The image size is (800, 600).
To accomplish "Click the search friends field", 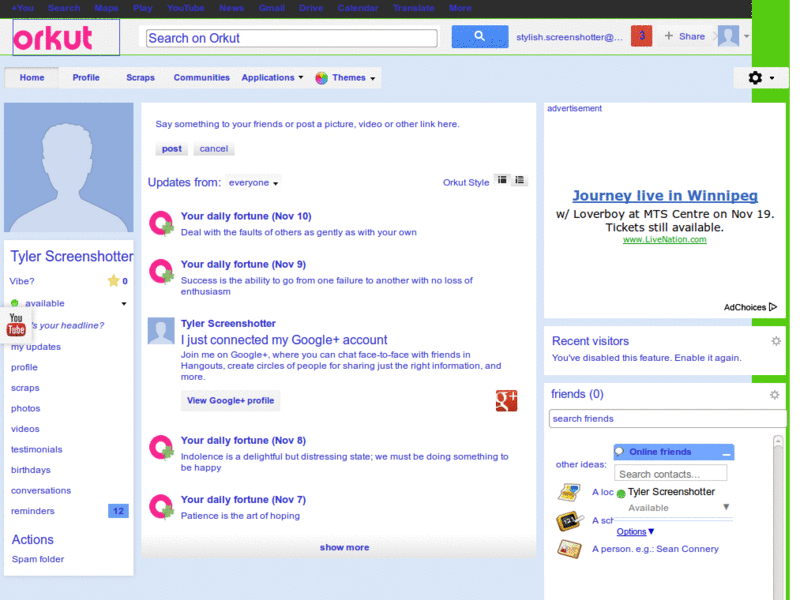I will [667, 419].
